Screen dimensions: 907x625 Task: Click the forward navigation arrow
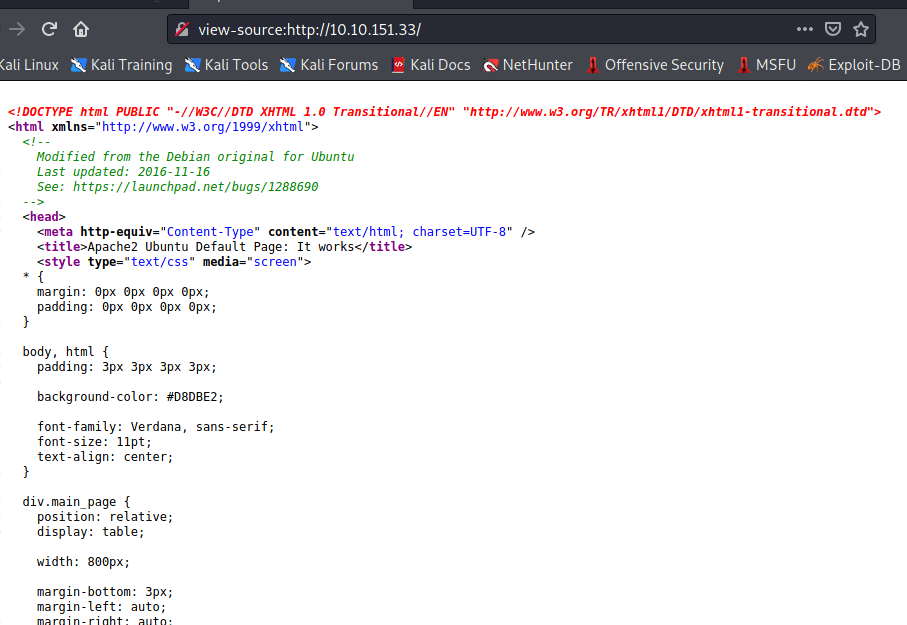tap(16, 29)
